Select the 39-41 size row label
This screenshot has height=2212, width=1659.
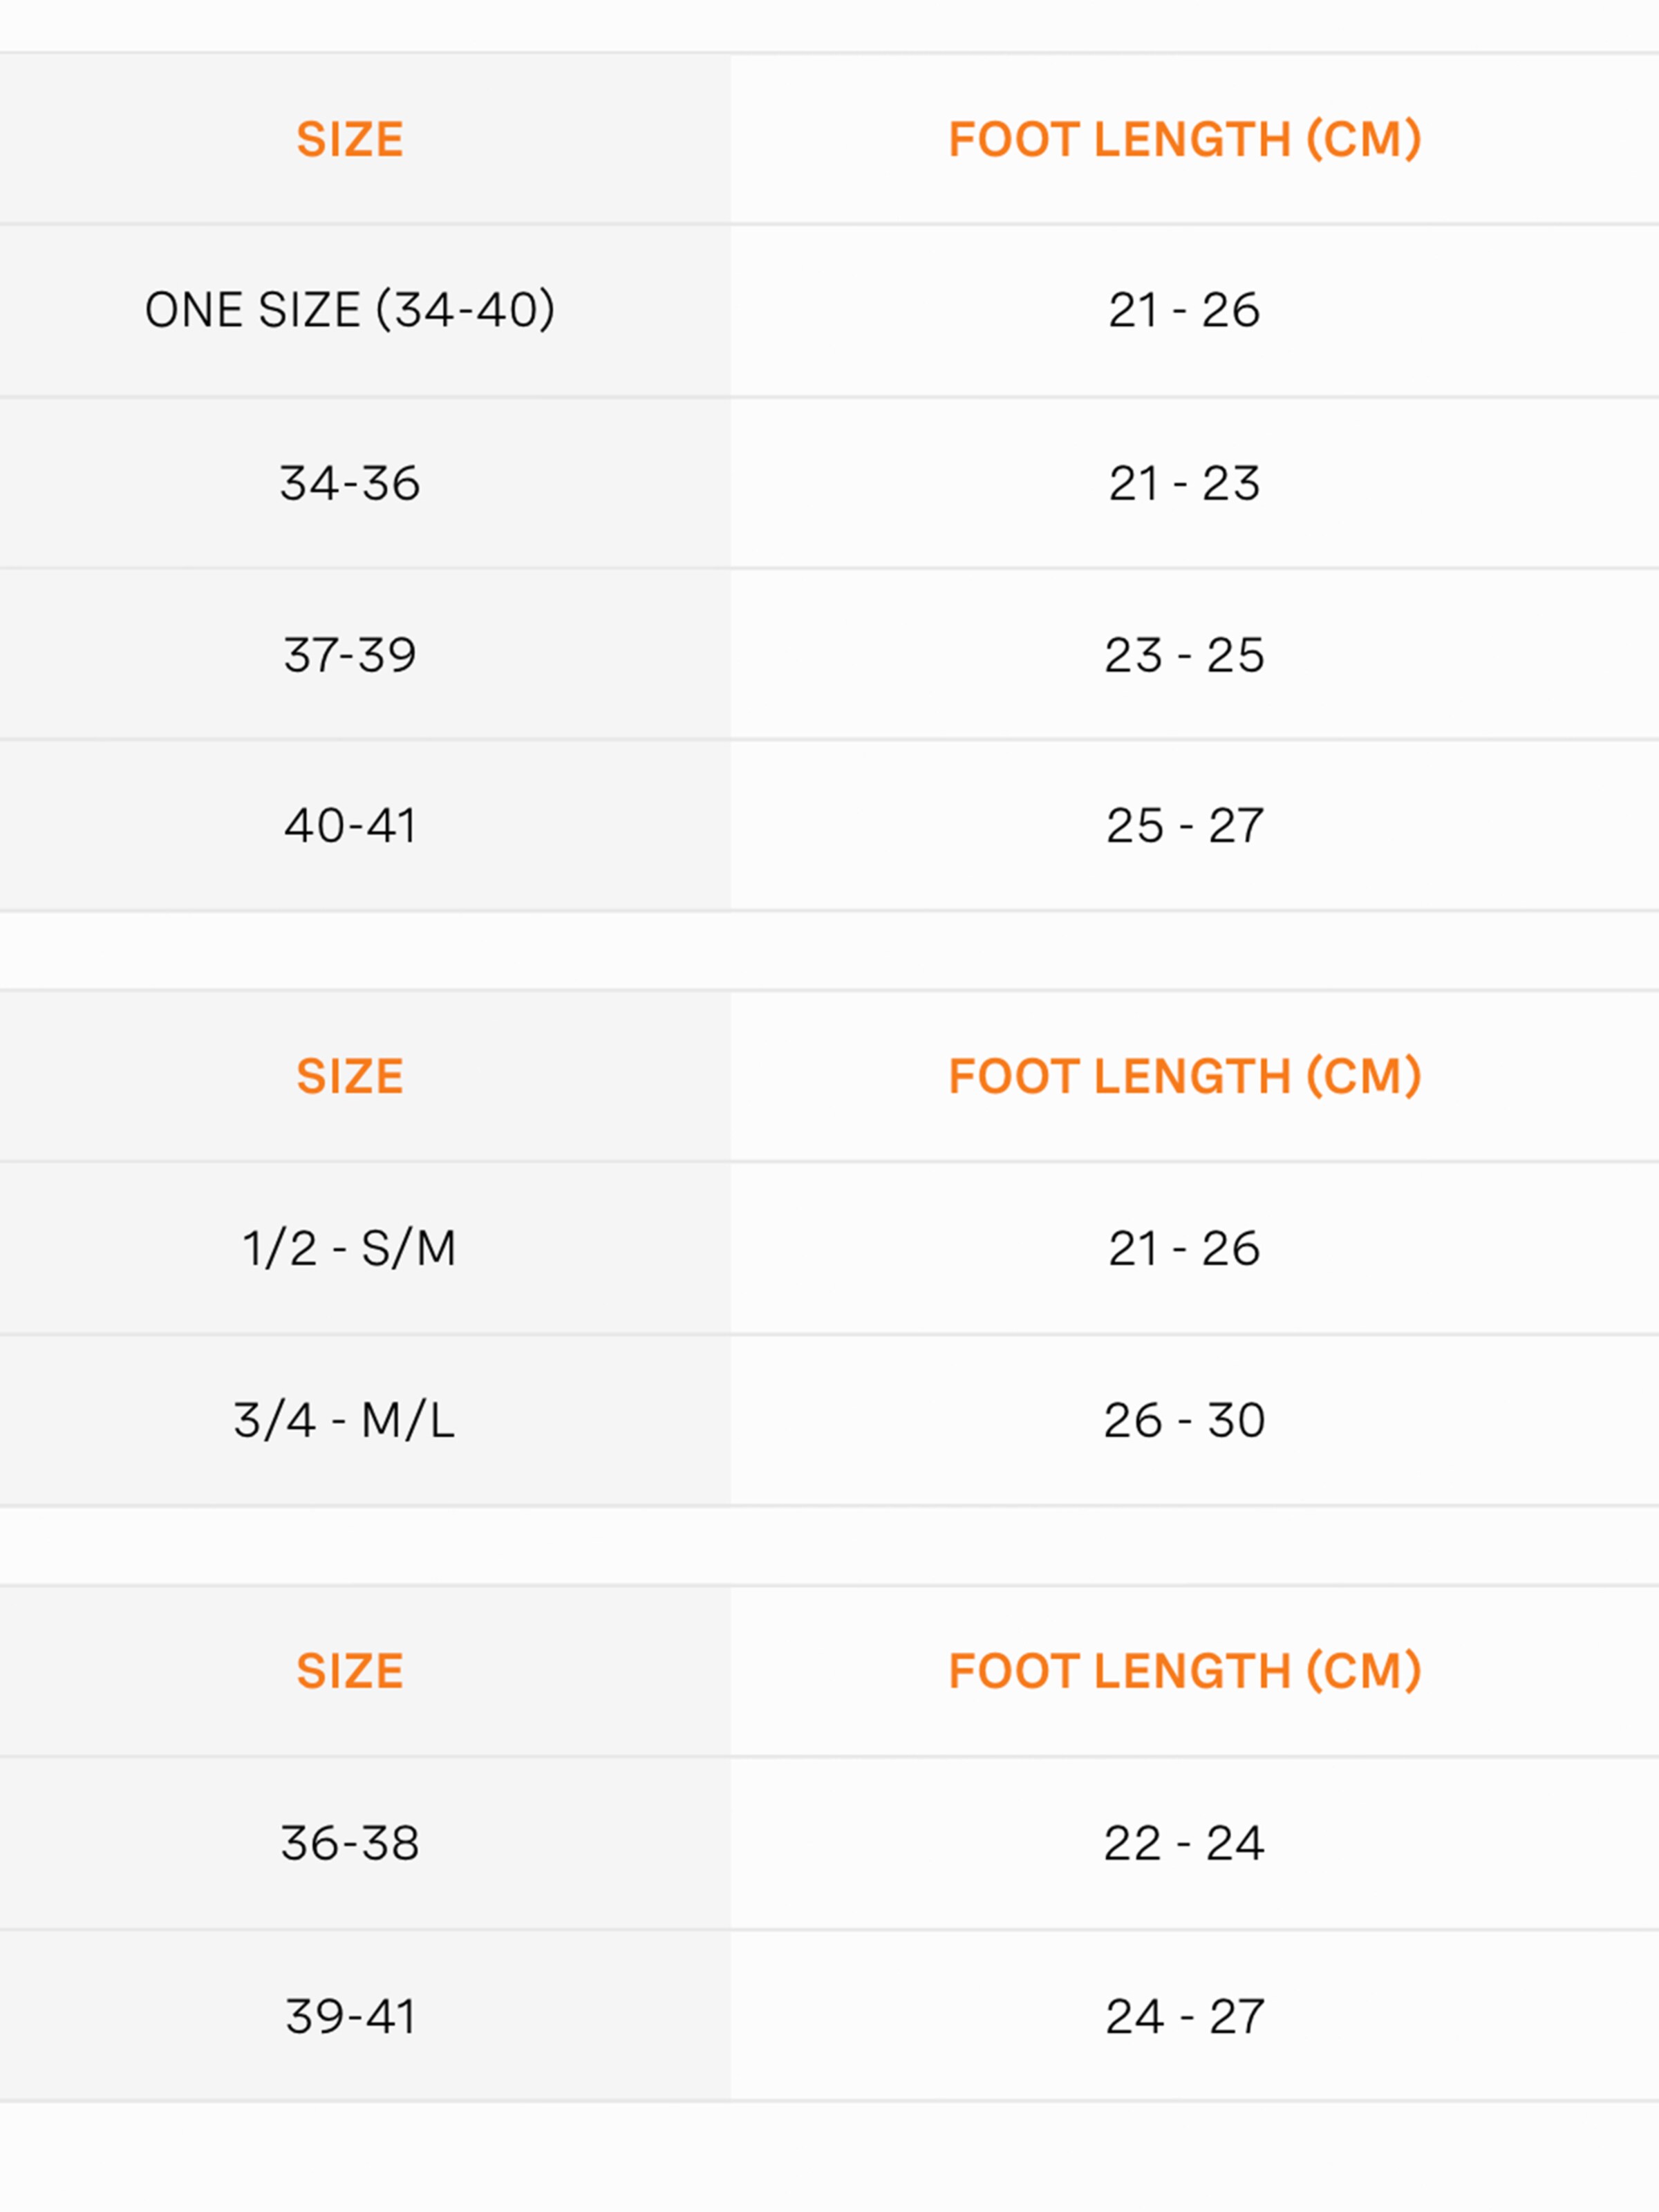pyautogui.click(x=350, y=2016)
